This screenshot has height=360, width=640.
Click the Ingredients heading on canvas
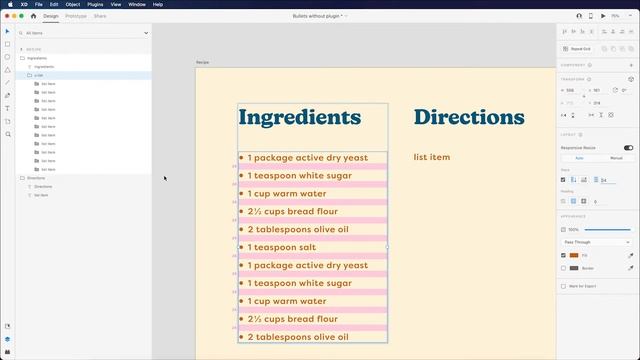[x=300, y=118]
